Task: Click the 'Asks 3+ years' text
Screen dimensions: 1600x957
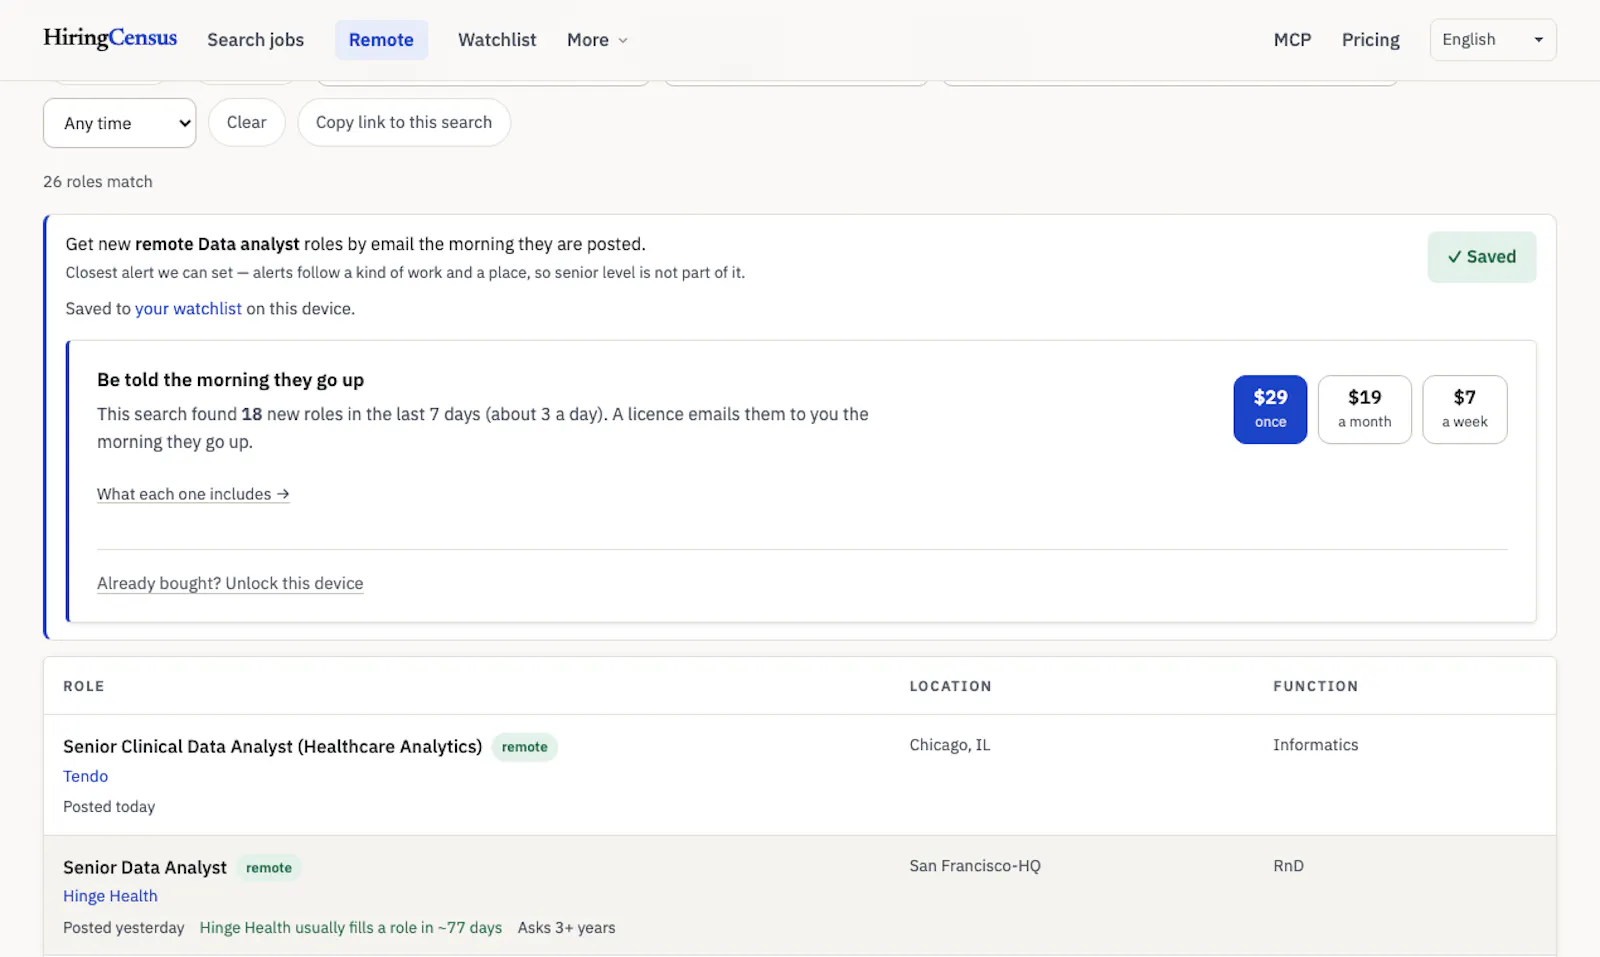Action: [x=566, y=928]
